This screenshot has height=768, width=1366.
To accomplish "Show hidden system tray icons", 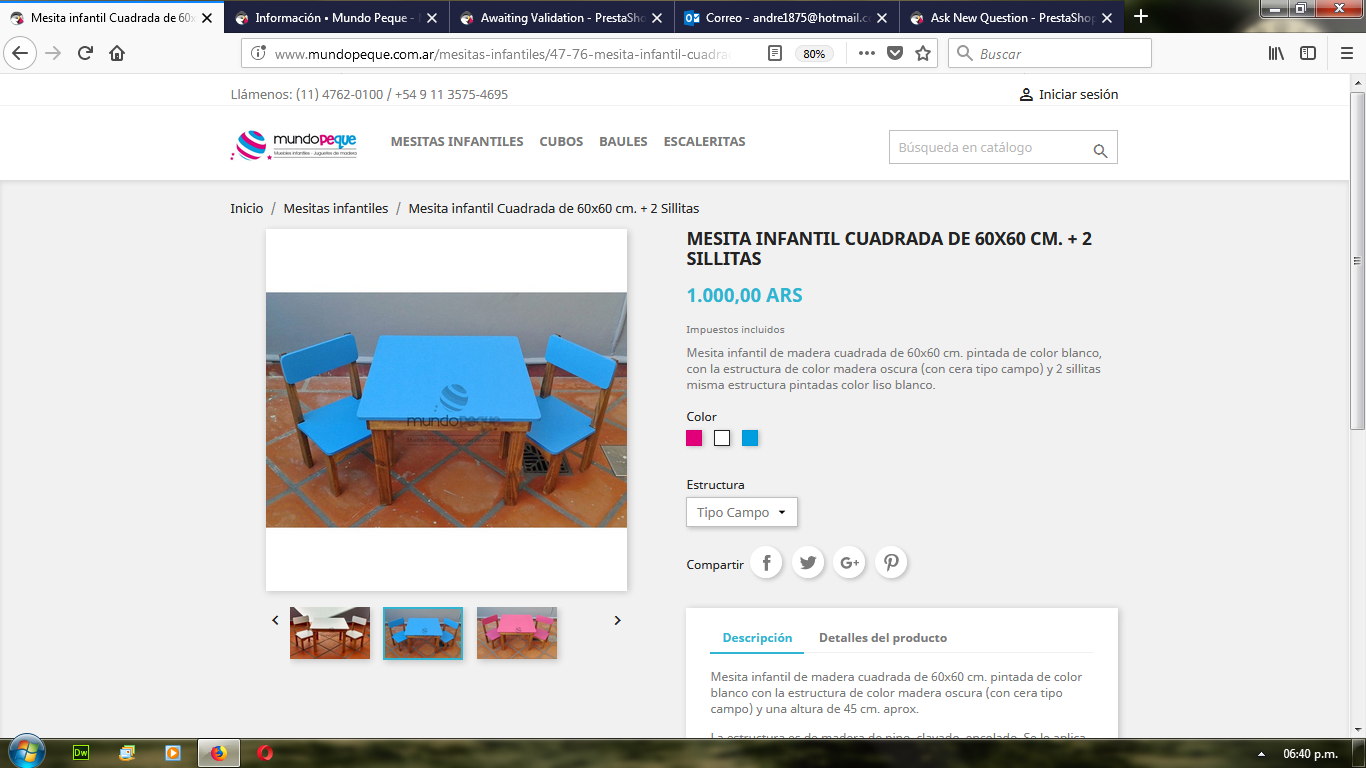I will coord(1261,754).
